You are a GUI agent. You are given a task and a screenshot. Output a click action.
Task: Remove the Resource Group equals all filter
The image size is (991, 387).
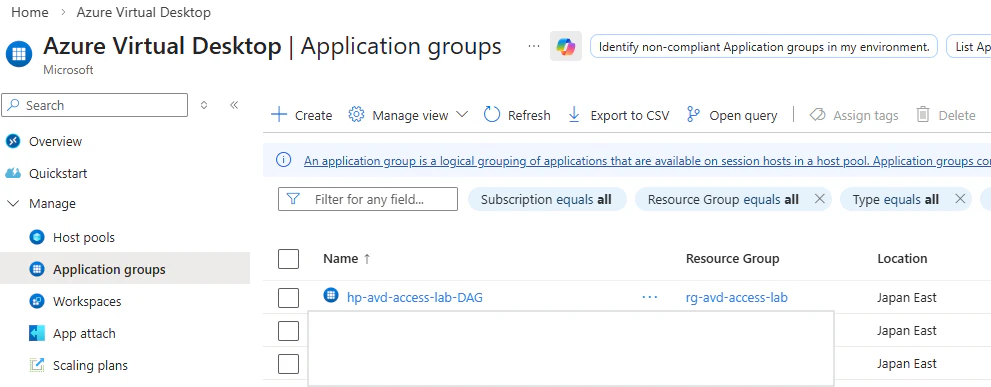click(x=820, y=199)
